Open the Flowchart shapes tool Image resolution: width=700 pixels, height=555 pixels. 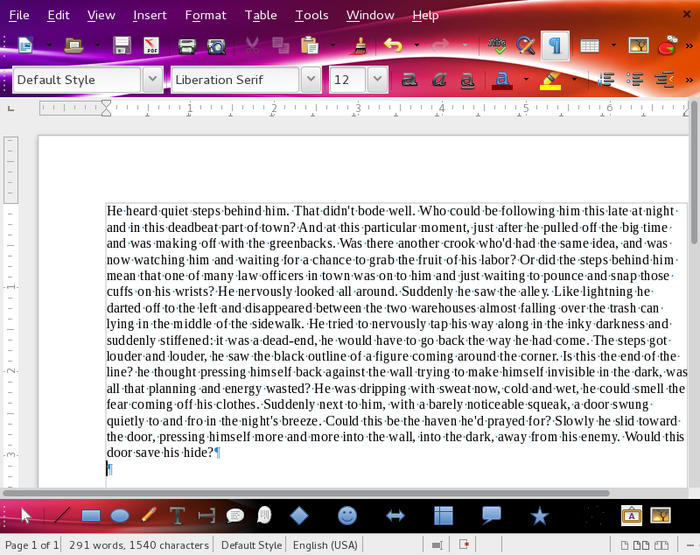point(443,516)
